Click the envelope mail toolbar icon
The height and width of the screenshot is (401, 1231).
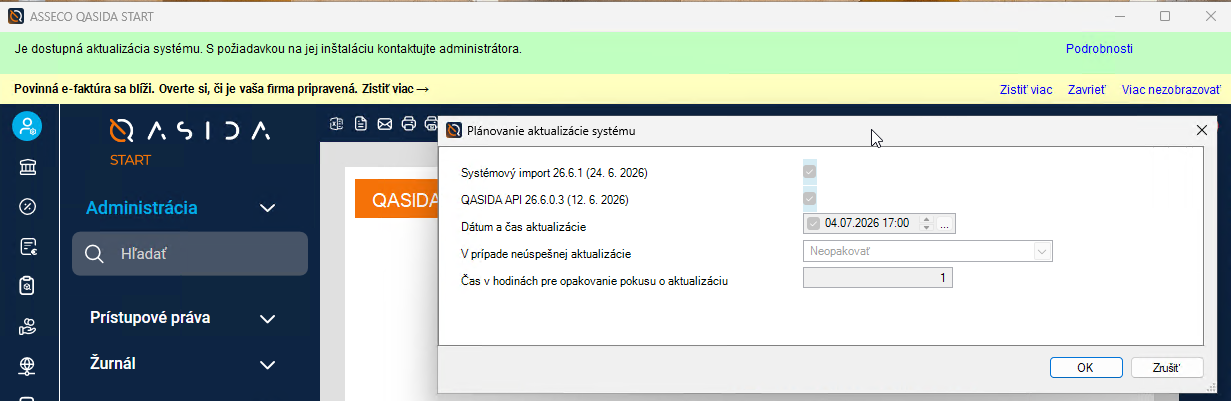[x=385, y=124]
